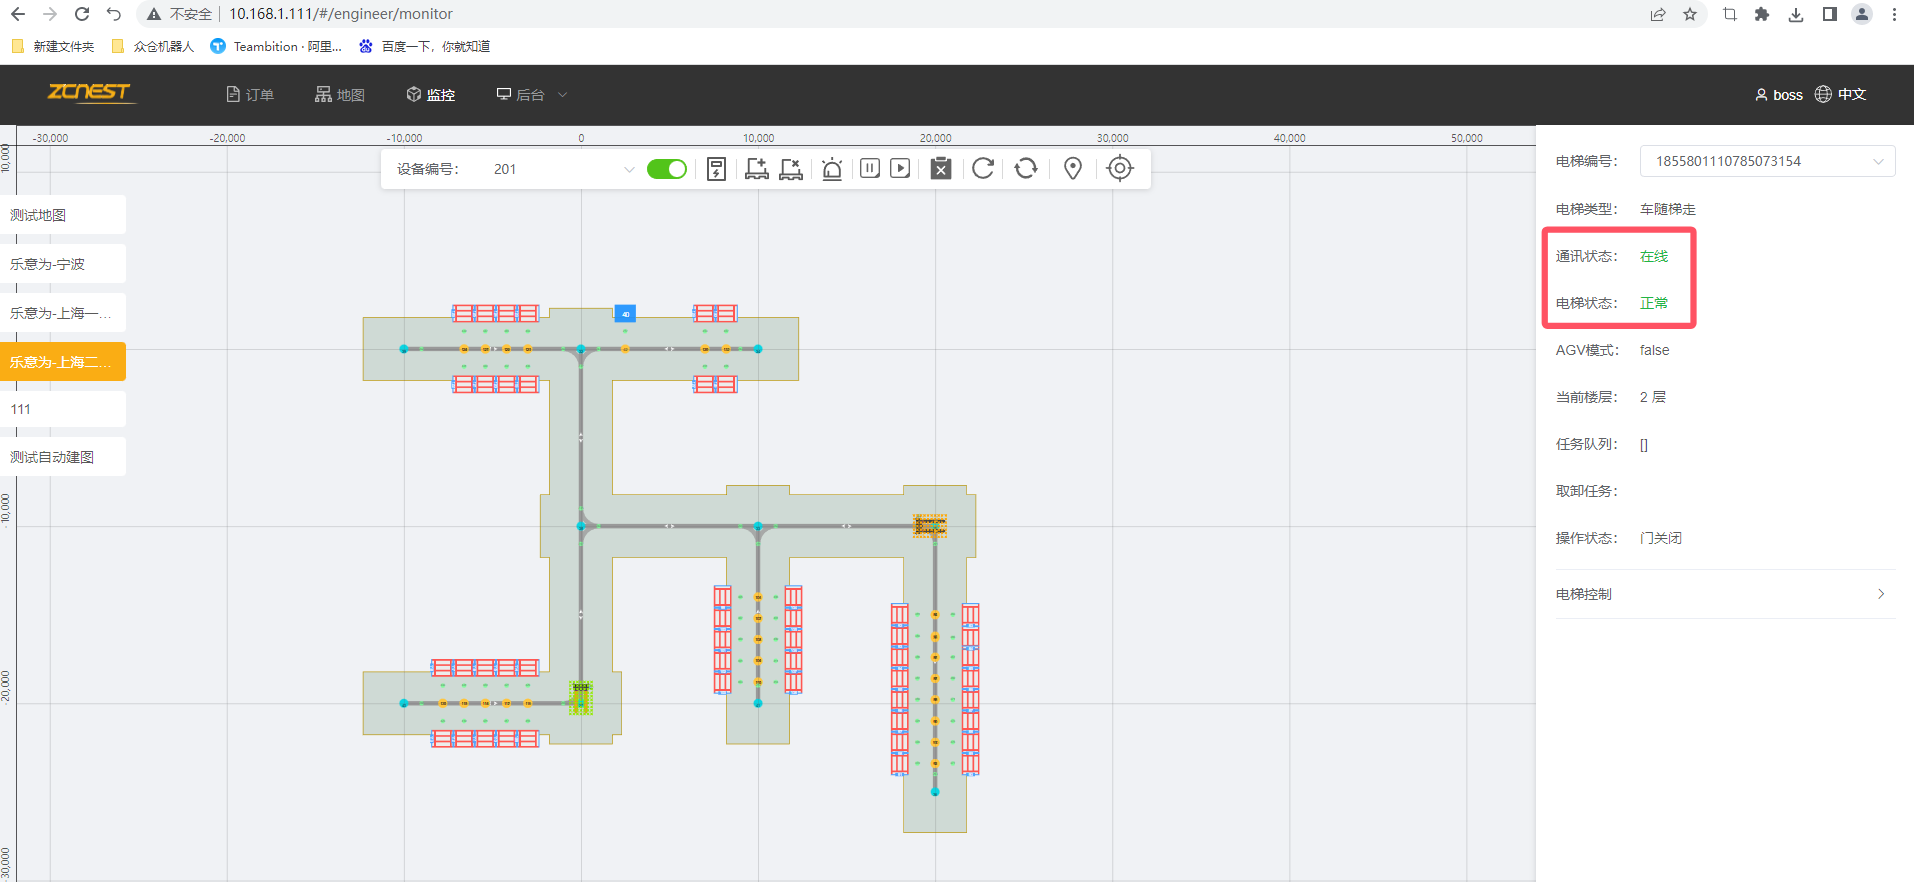The height and width of the screenshot is (882, 1914).
Task: Switch language via 中文 button
Action: click(1840, 94)
